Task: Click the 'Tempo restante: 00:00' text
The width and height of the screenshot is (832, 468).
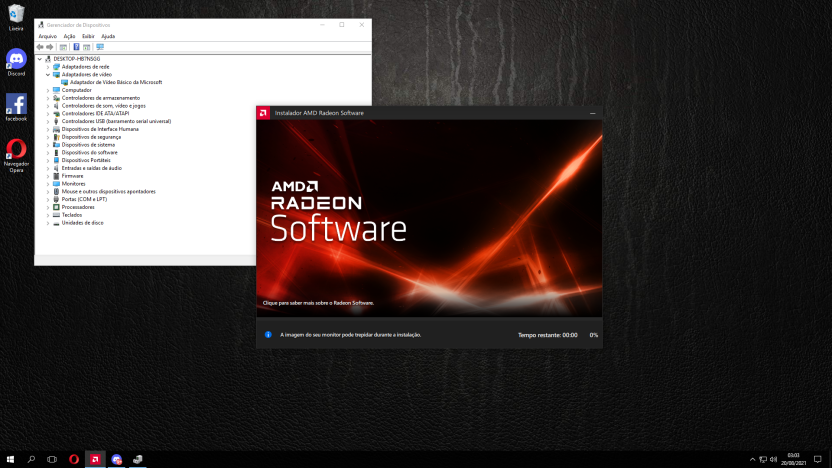Action: 548,335
